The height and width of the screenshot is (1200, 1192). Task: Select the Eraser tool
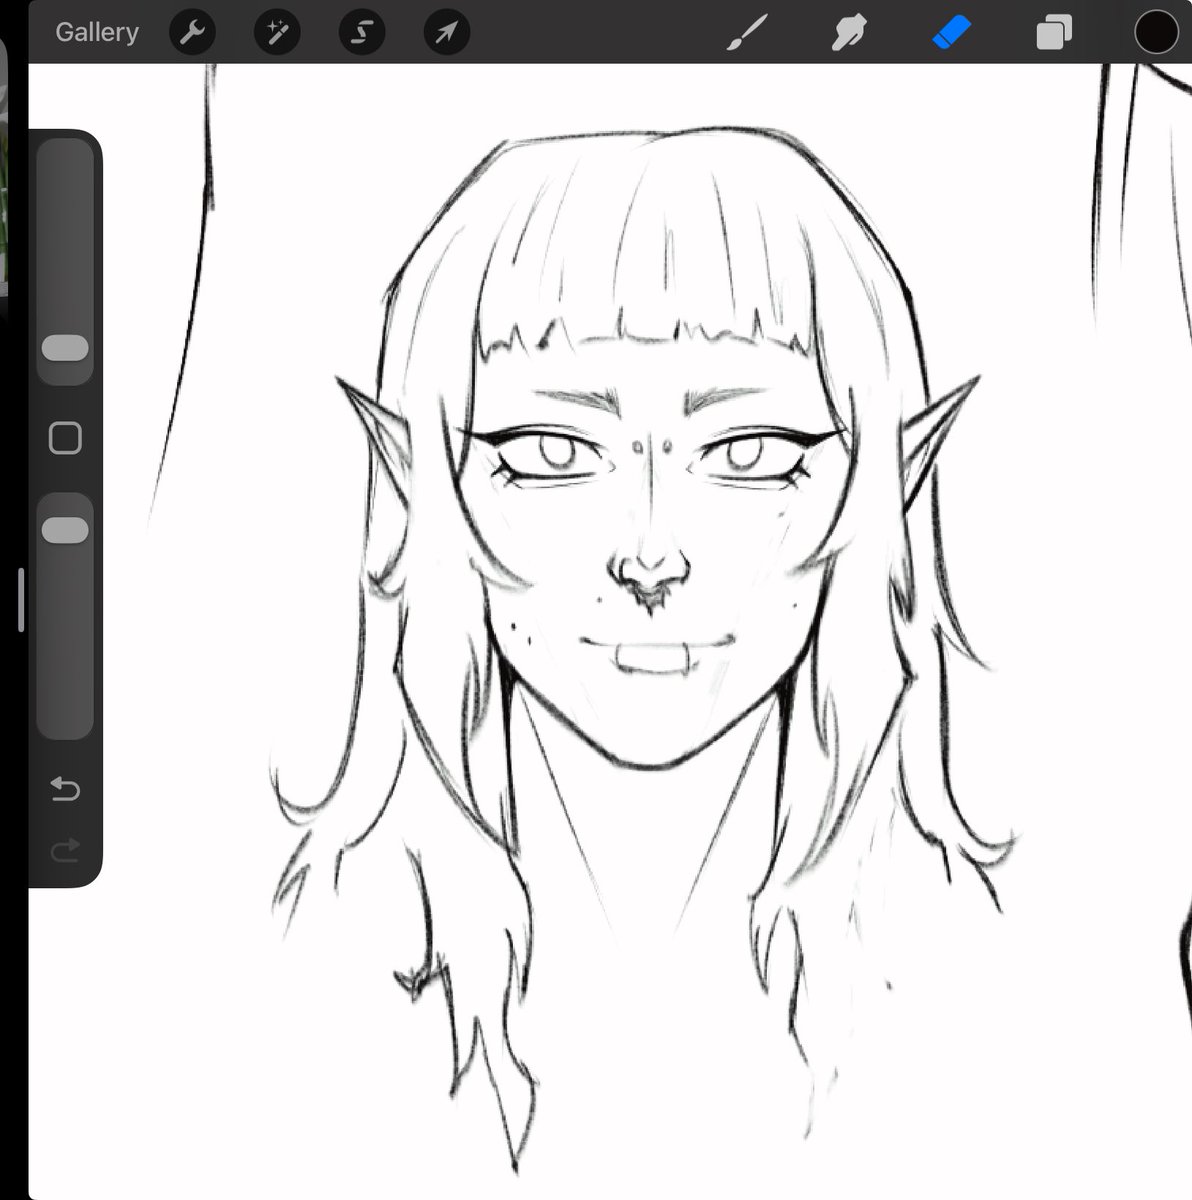[951, 32]
